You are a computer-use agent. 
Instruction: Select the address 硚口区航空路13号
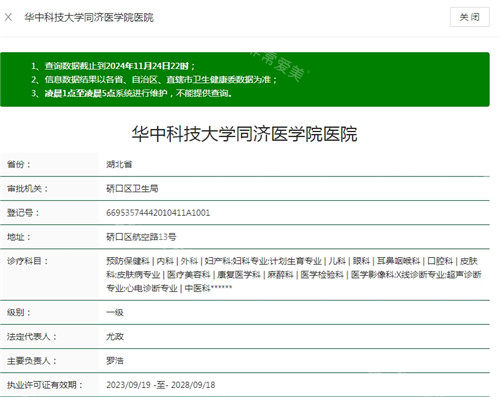(141, 237)
